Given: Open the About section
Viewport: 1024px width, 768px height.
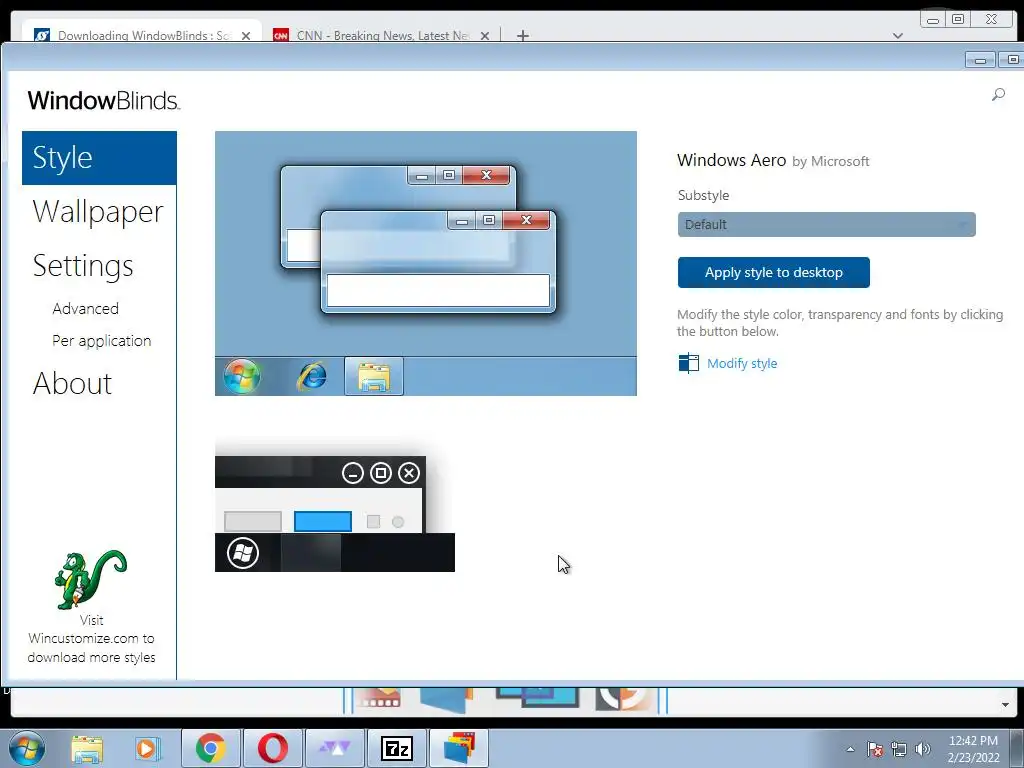Looking at the screenshot, I should 72,383.
